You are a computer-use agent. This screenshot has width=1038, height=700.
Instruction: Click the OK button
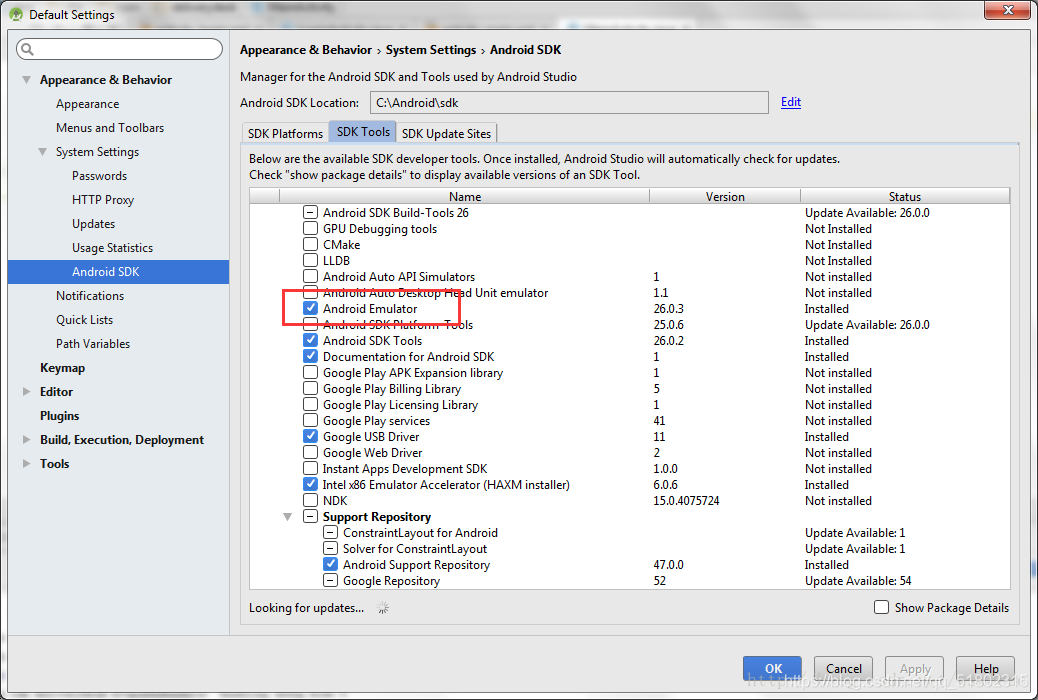pos(773,668)
